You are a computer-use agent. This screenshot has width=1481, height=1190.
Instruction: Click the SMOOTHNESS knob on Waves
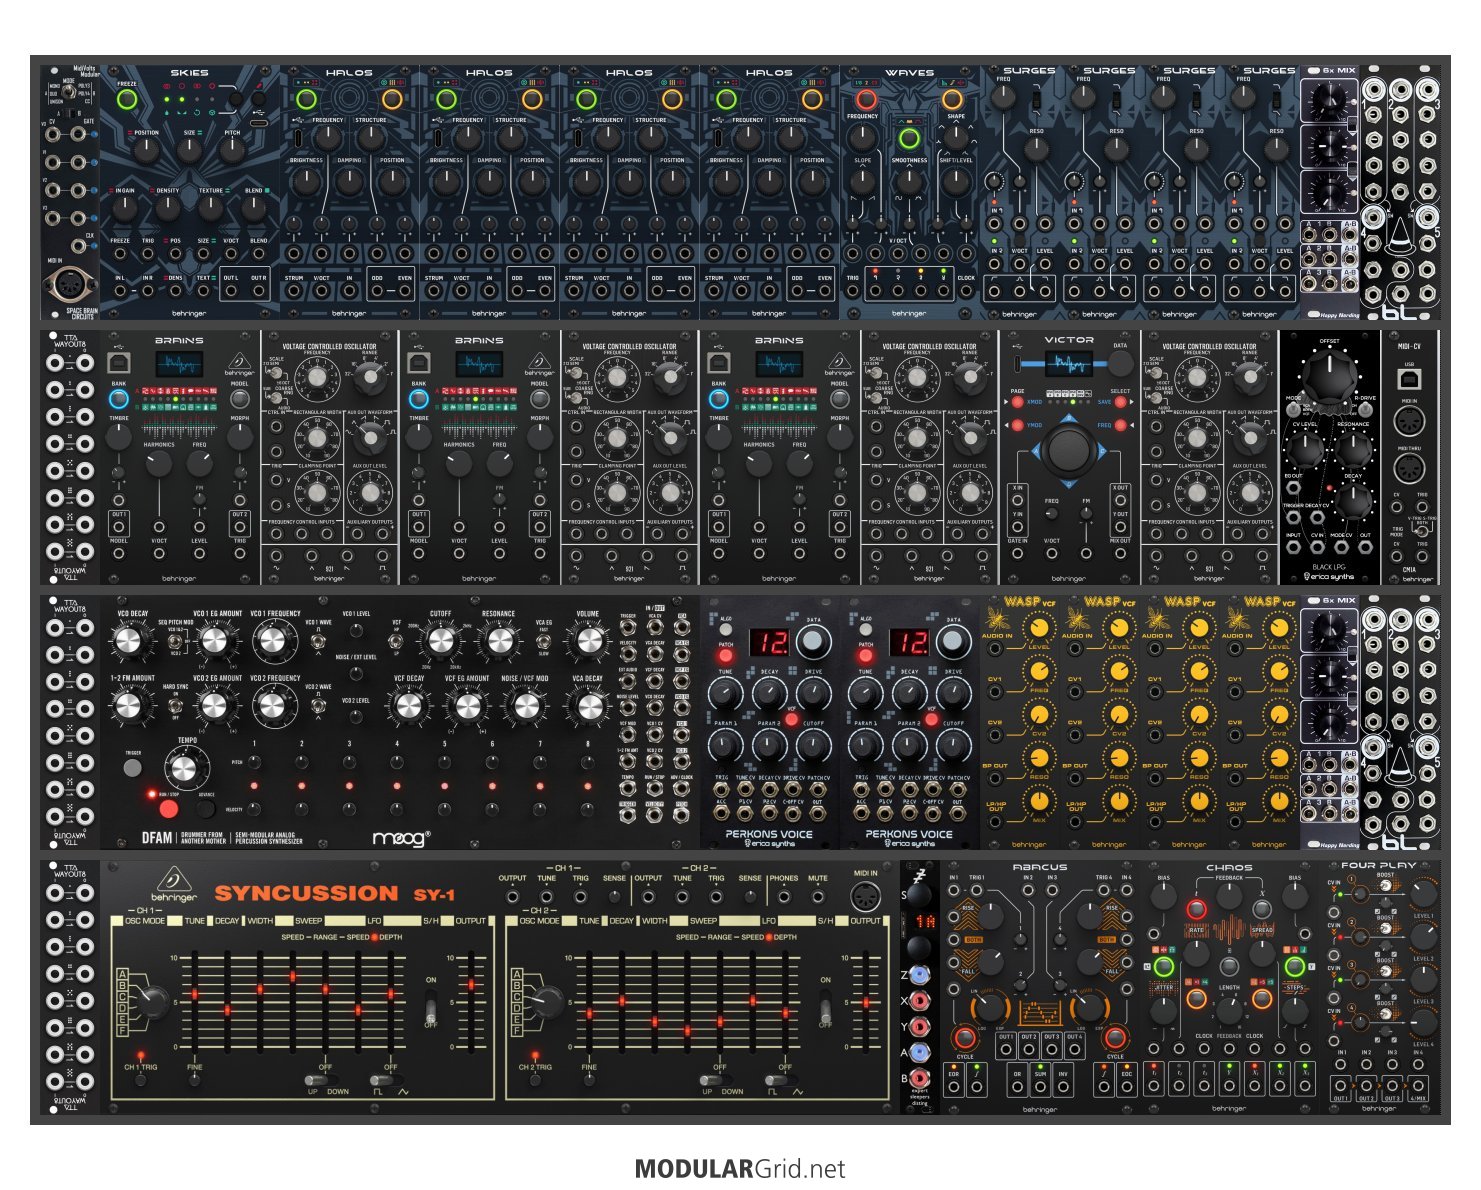click(909, 181)
